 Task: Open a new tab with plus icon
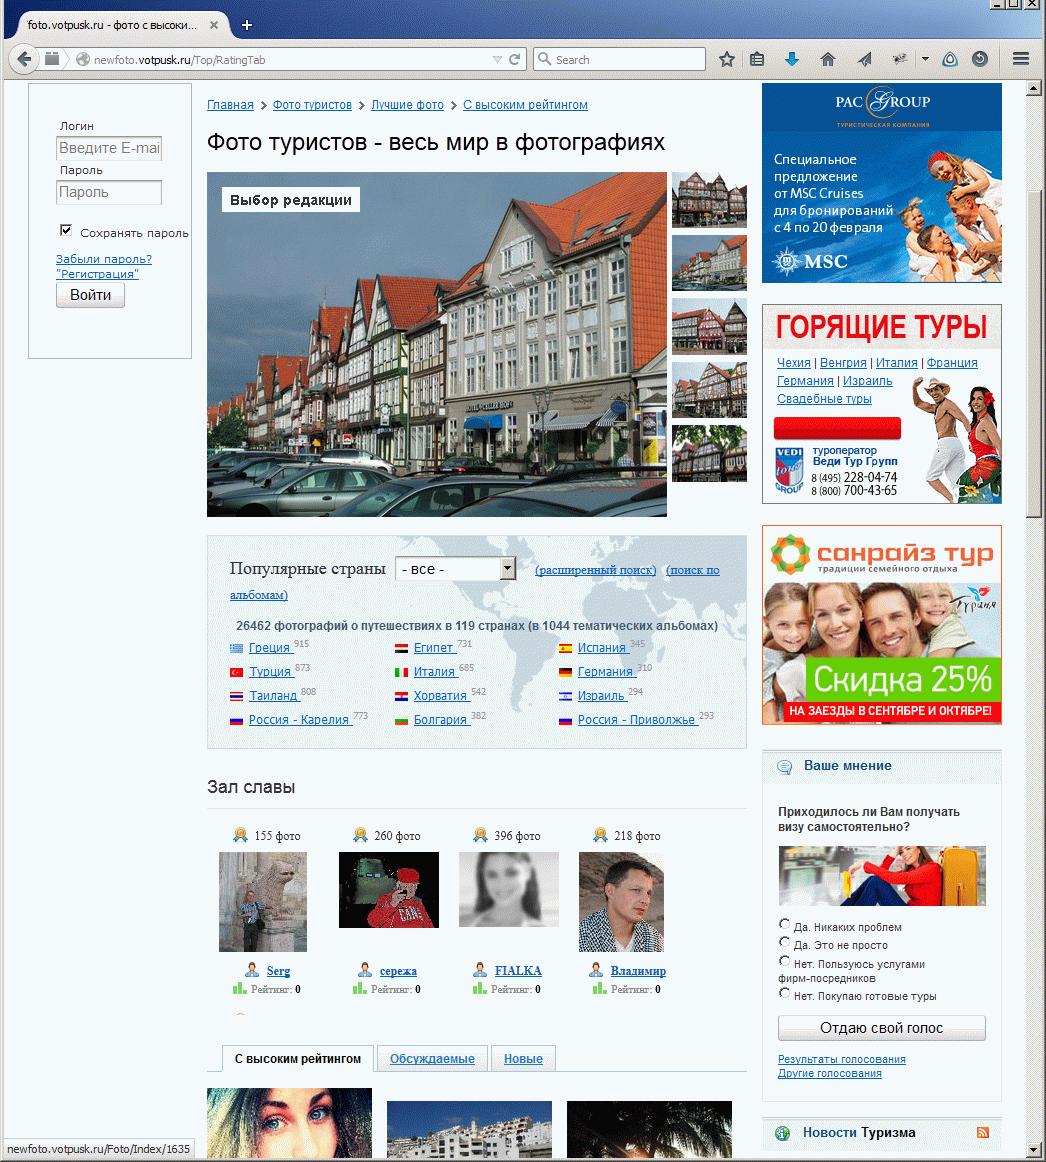coord(247,25)
